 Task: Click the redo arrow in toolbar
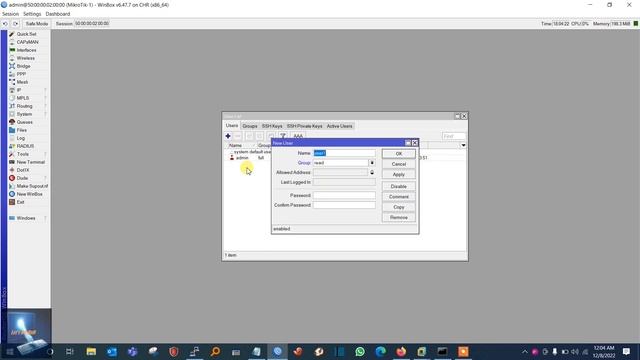16,24
